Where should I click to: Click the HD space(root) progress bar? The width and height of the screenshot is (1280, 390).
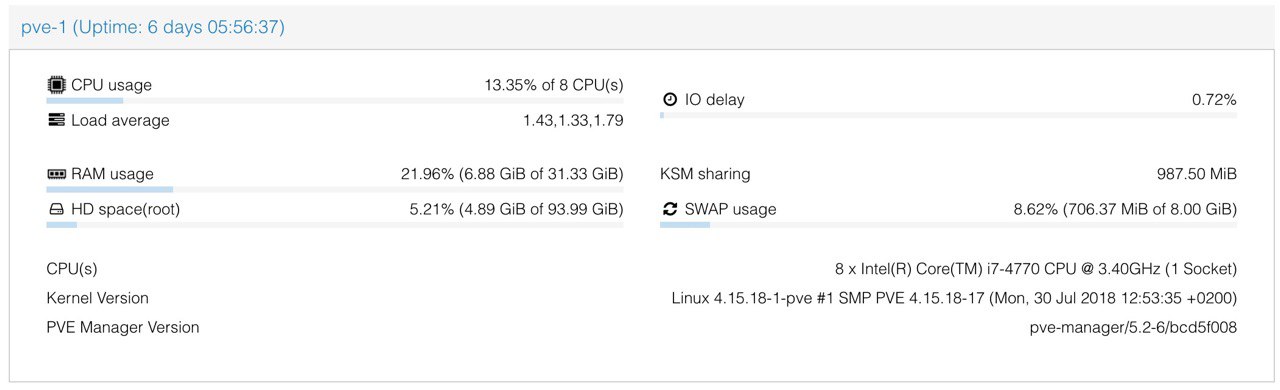[335, 225]
